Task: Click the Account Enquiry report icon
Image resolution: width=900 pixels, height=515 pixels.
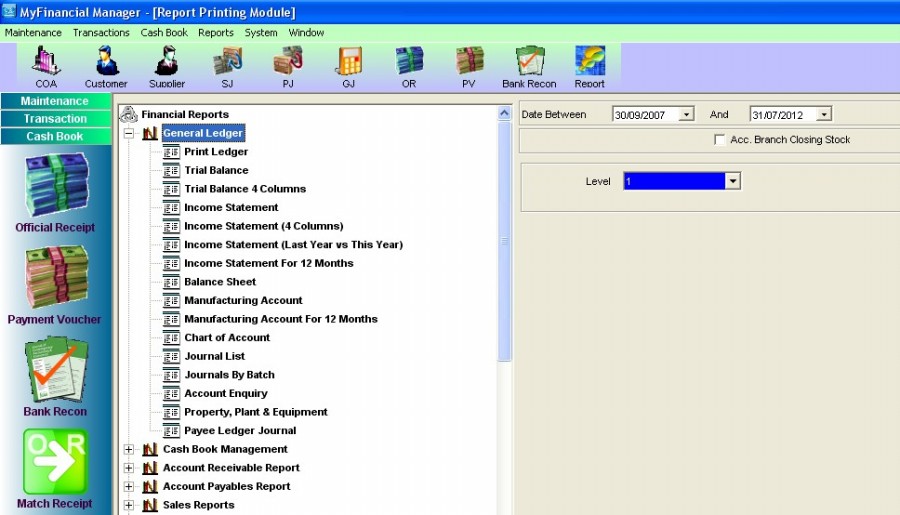Action: coord(171,394)
